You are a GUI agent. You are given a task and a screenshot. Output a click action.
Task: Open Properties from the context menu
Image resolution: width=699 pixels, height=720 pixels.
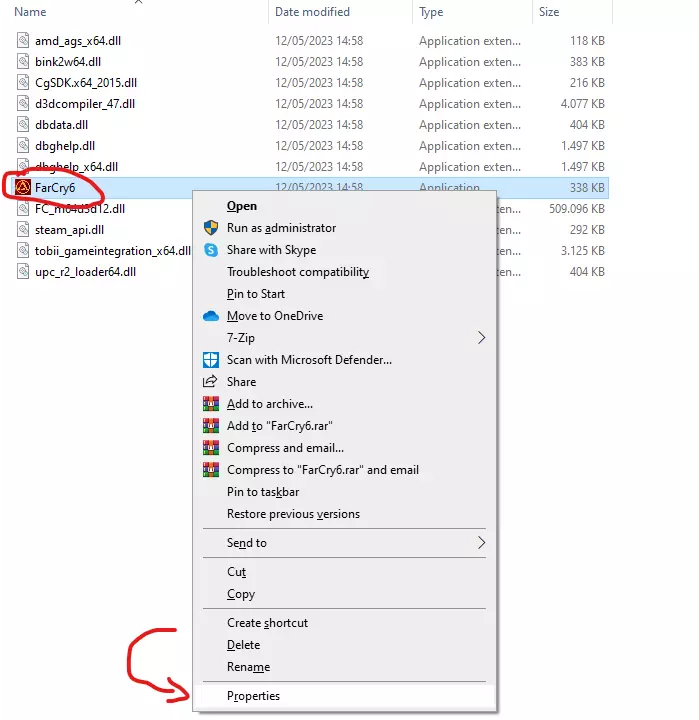coord(344,696)
